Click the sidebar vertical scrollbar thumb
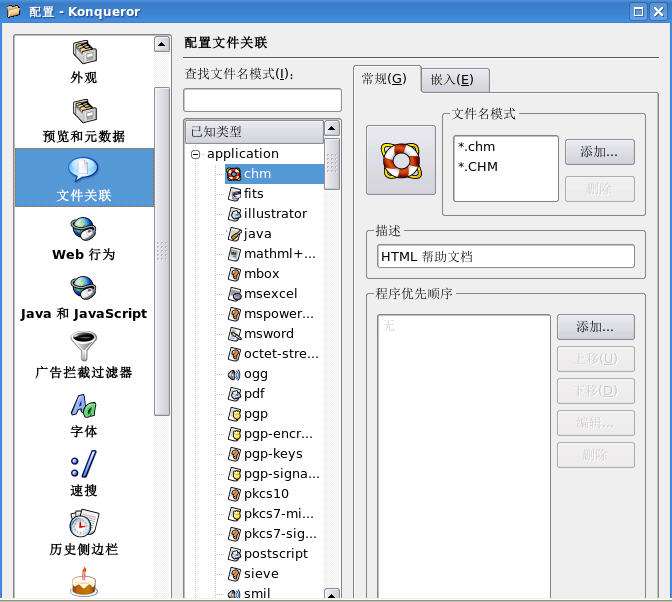This screenshot has height=602, width=672. (162, 251)
